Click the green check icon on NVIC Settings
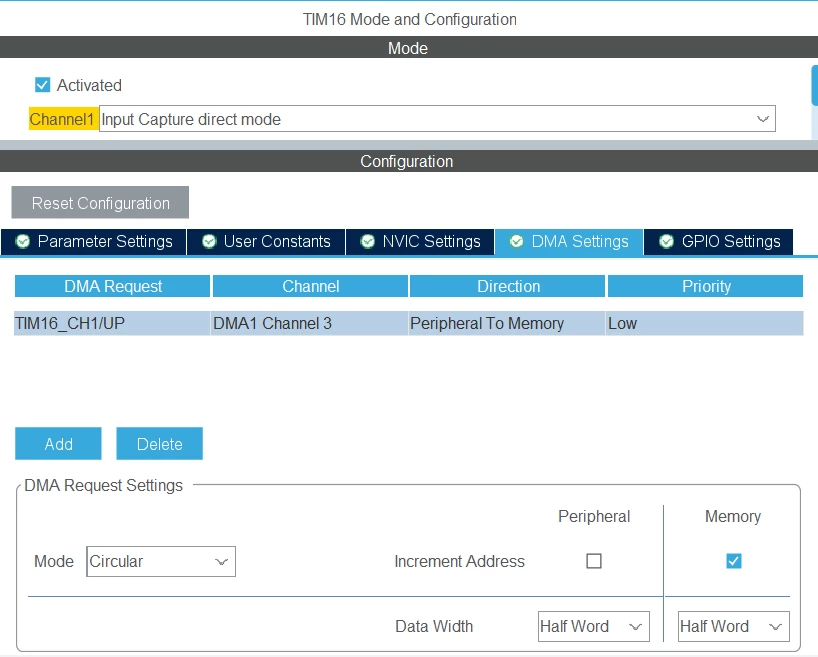 point(368,242)
